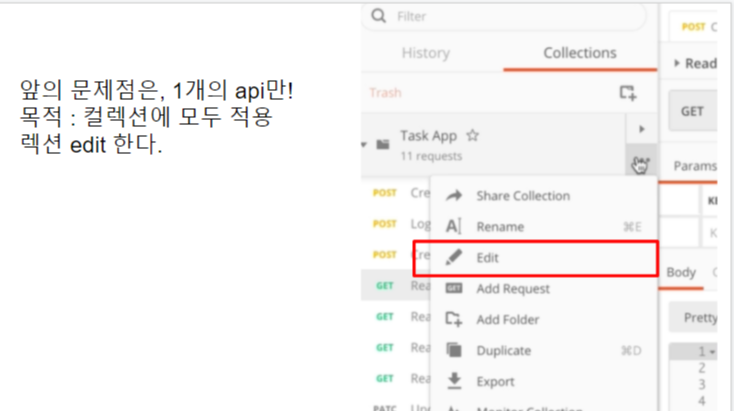Choose Rename from context menu
Screen dimensions: 734x411
coord(543,227)
